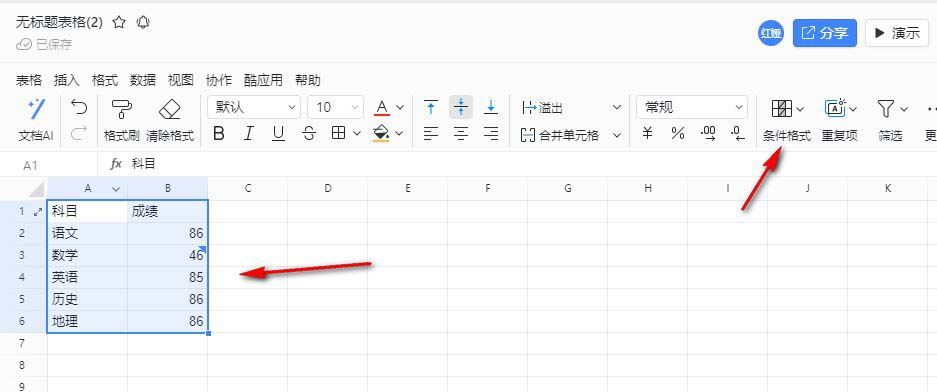
Task: Toggle bold formatting (B)
Action: click(x=219, y=134)
